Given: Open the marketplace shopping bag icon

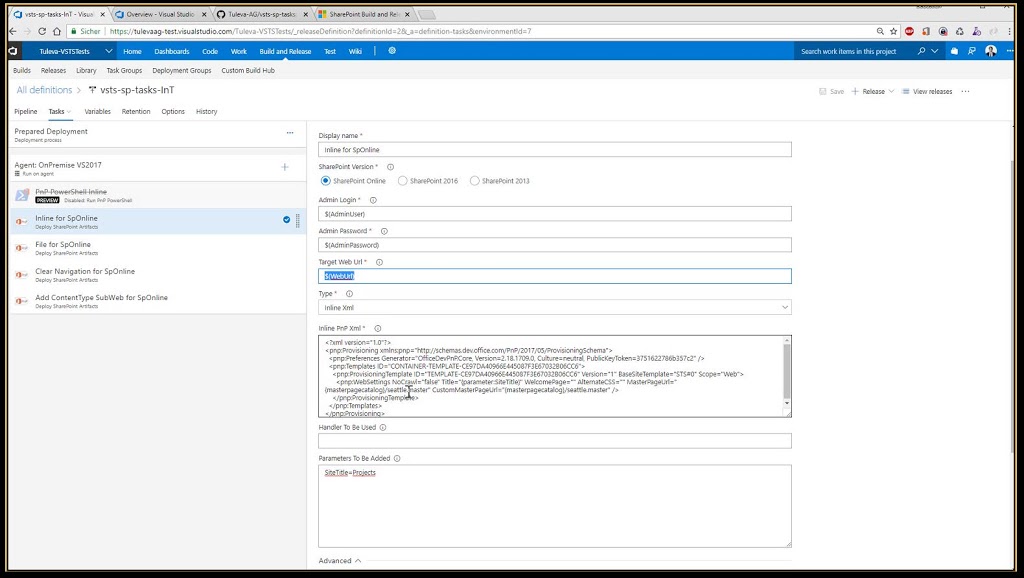Looking at the screenshot, I should click(x=954, y=51).
